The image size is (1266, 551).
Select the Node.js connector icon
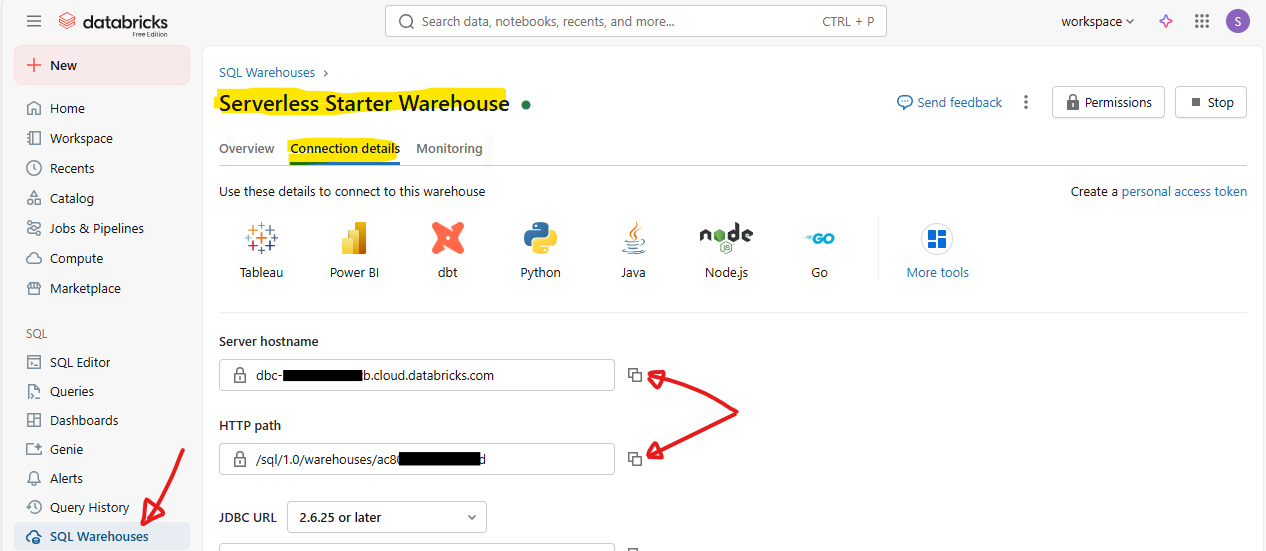tap(726, 240)
